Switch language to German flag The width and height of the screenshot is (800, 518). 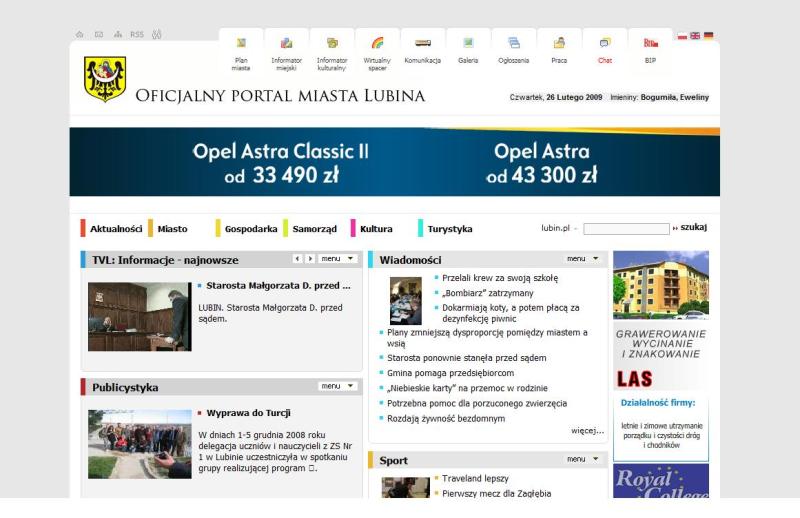[708, 36]
